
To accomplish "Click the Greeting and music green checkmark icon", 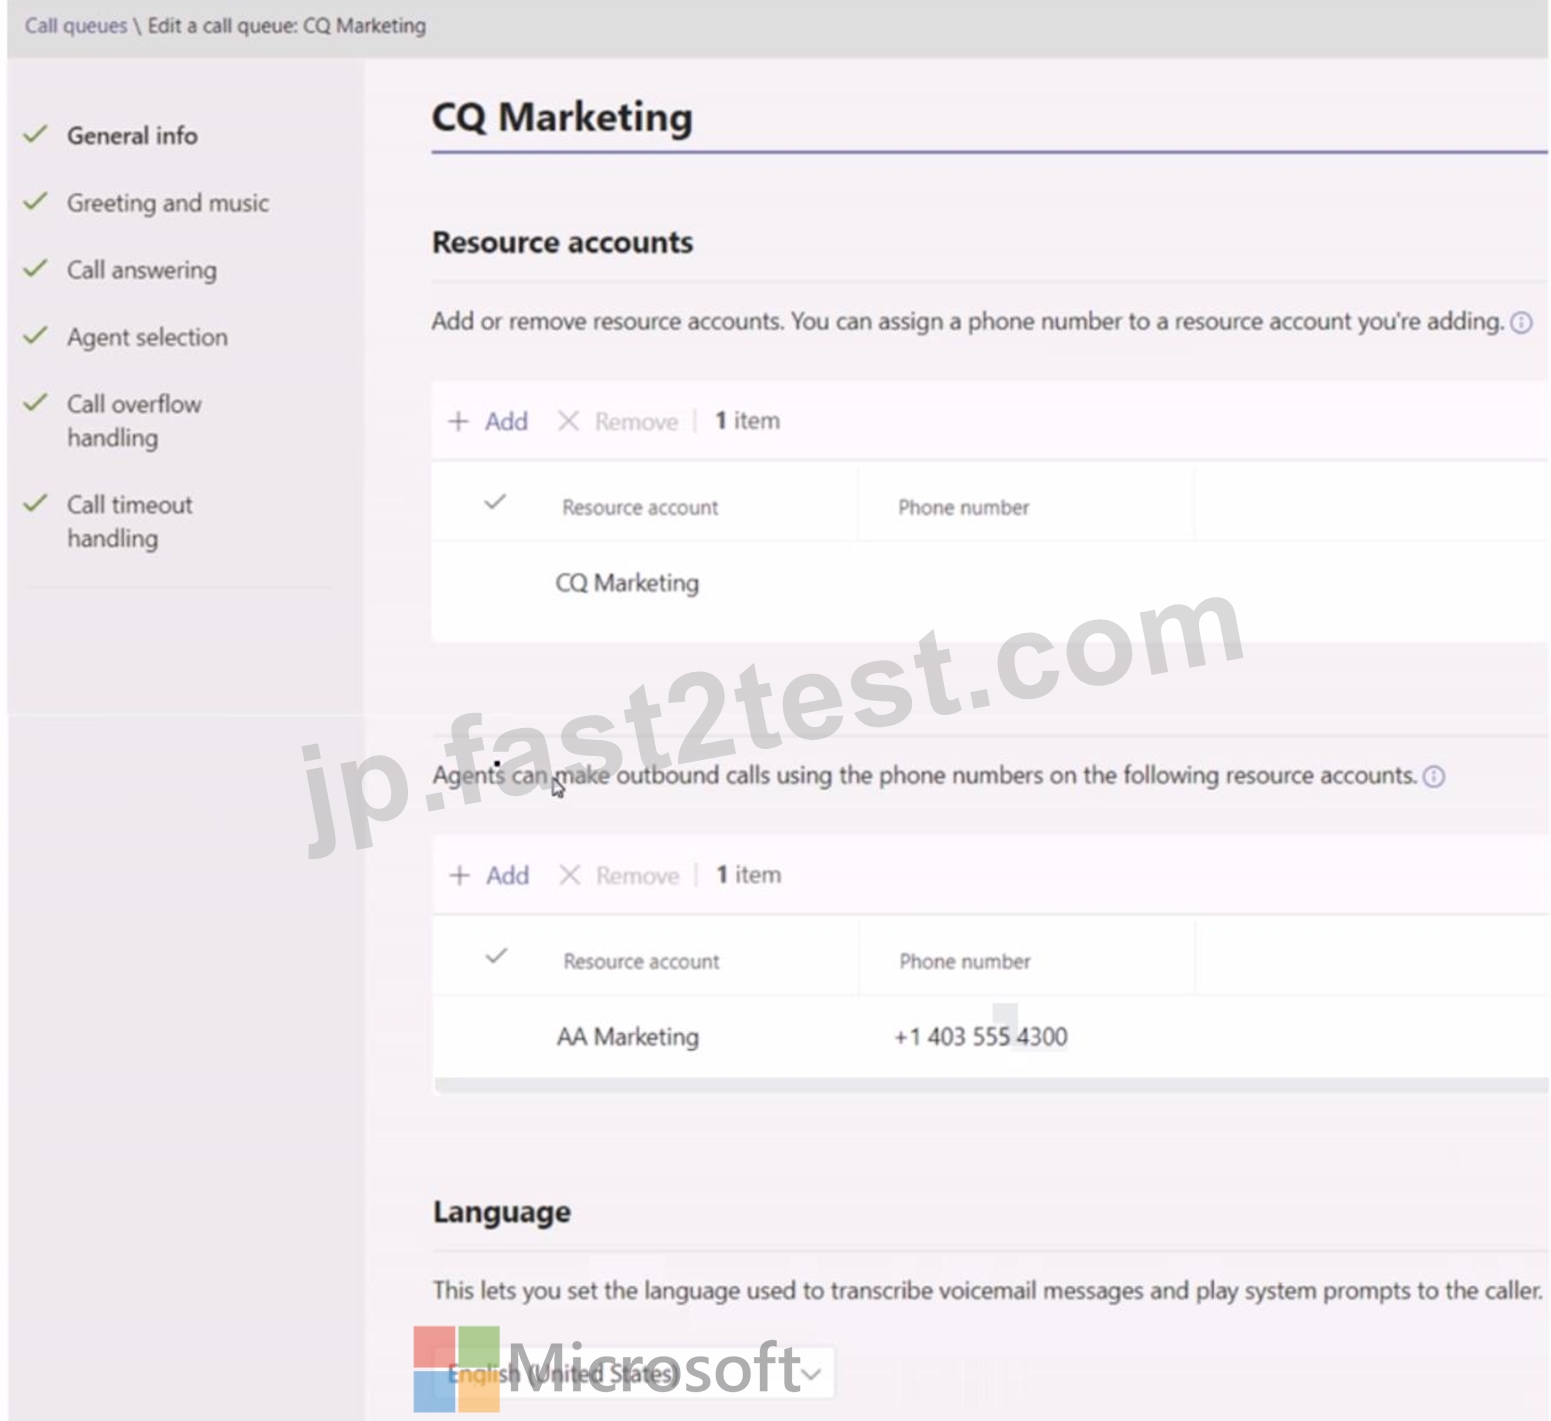I will [36, 201].
